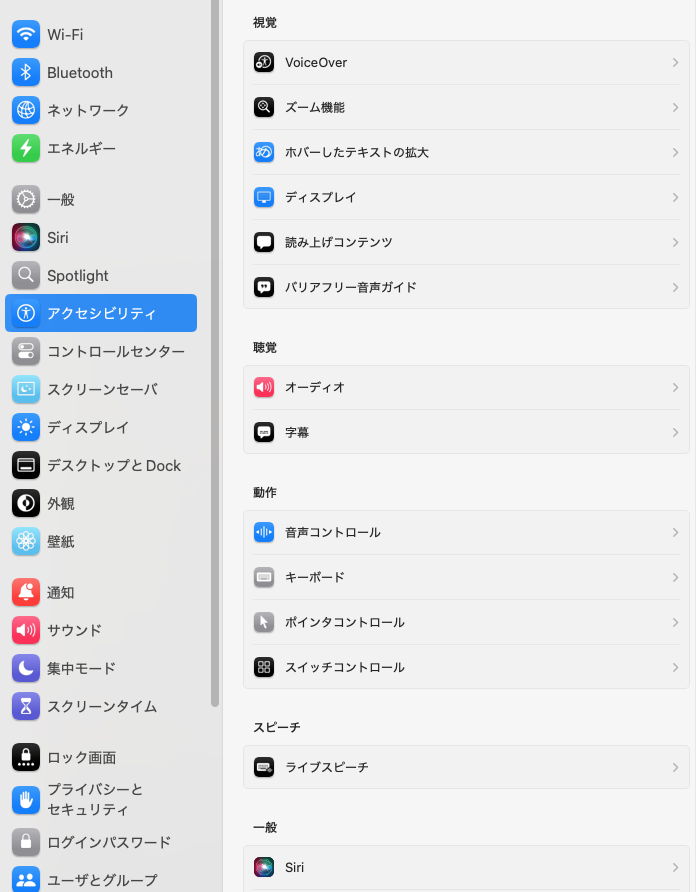Expand the ディスプレイ row chevron in 視覚
This screenshot has height=892, width=696.
point(676,197)
